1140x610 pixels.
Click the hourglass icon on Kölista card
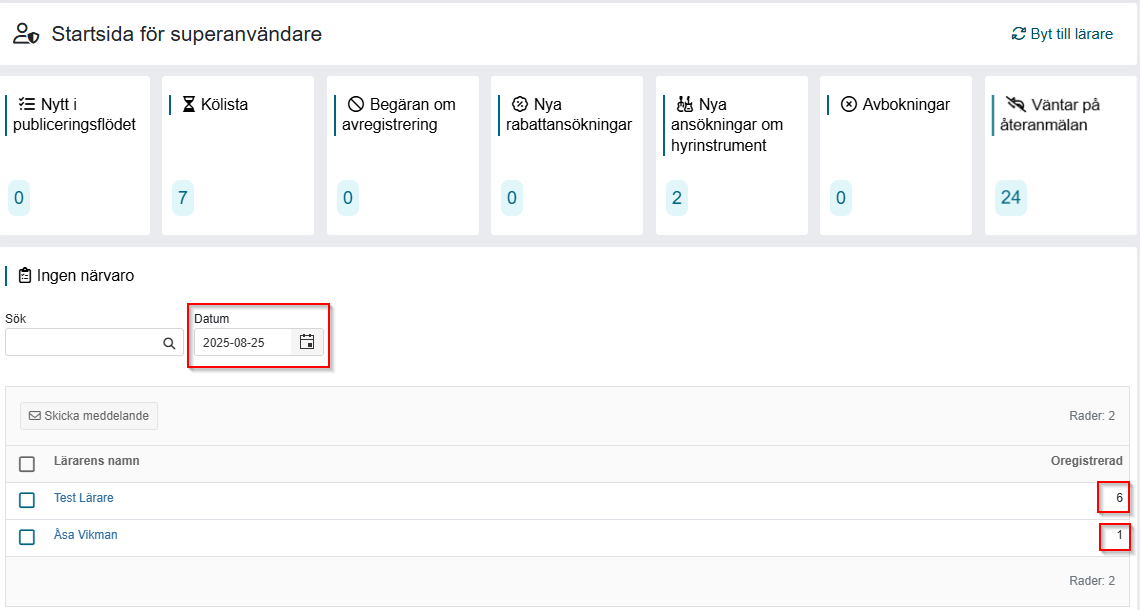coord(189,104)
